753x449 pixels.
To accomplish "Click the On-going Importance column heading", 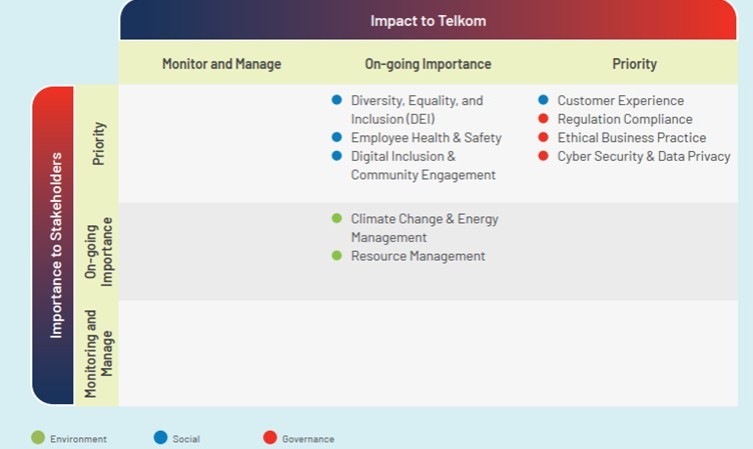I will pos(428,64).
